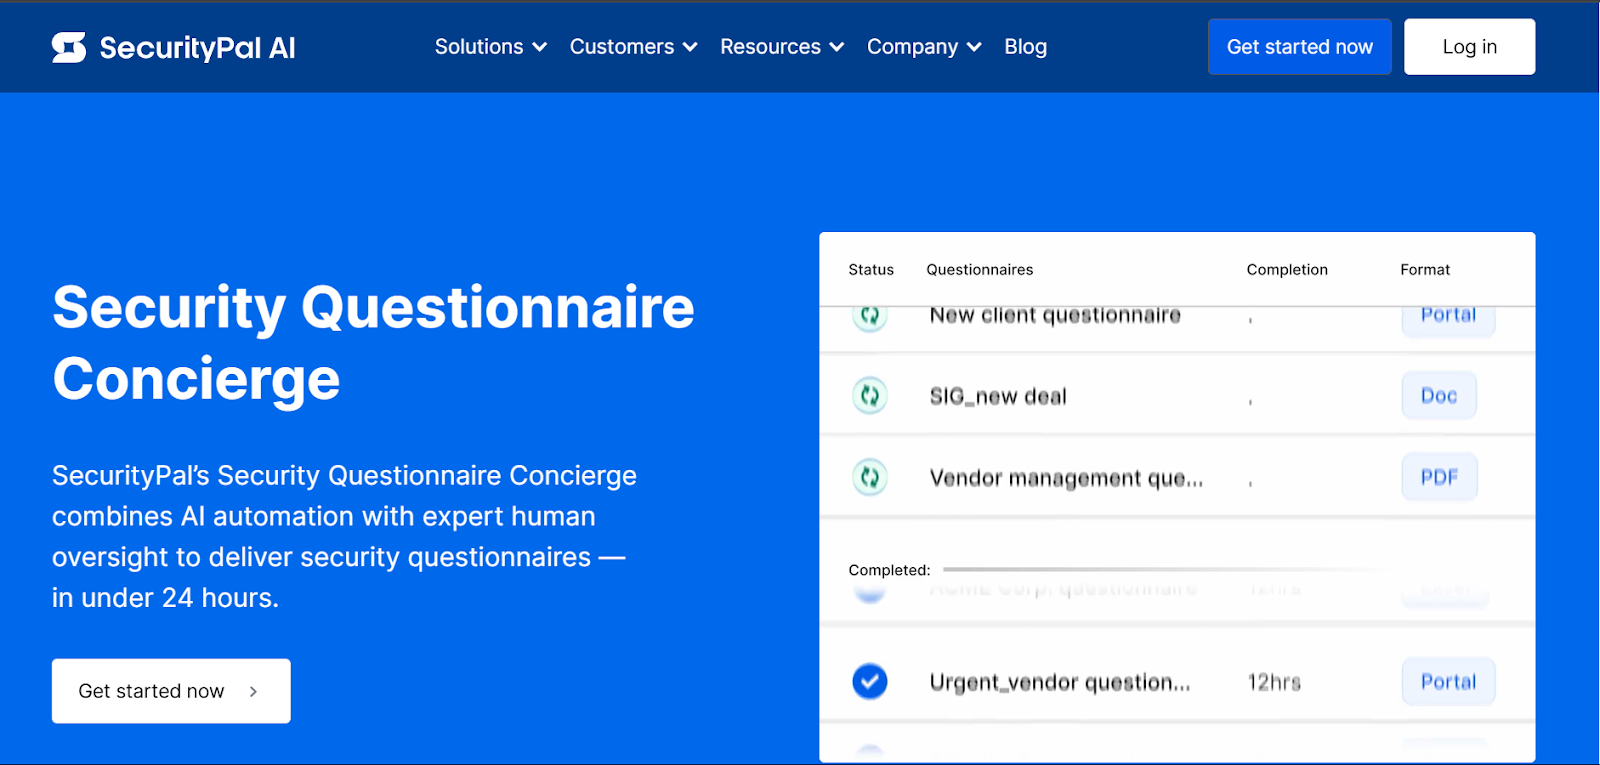
Task: Open the Resources menu
Action: [x=782, y=47]
